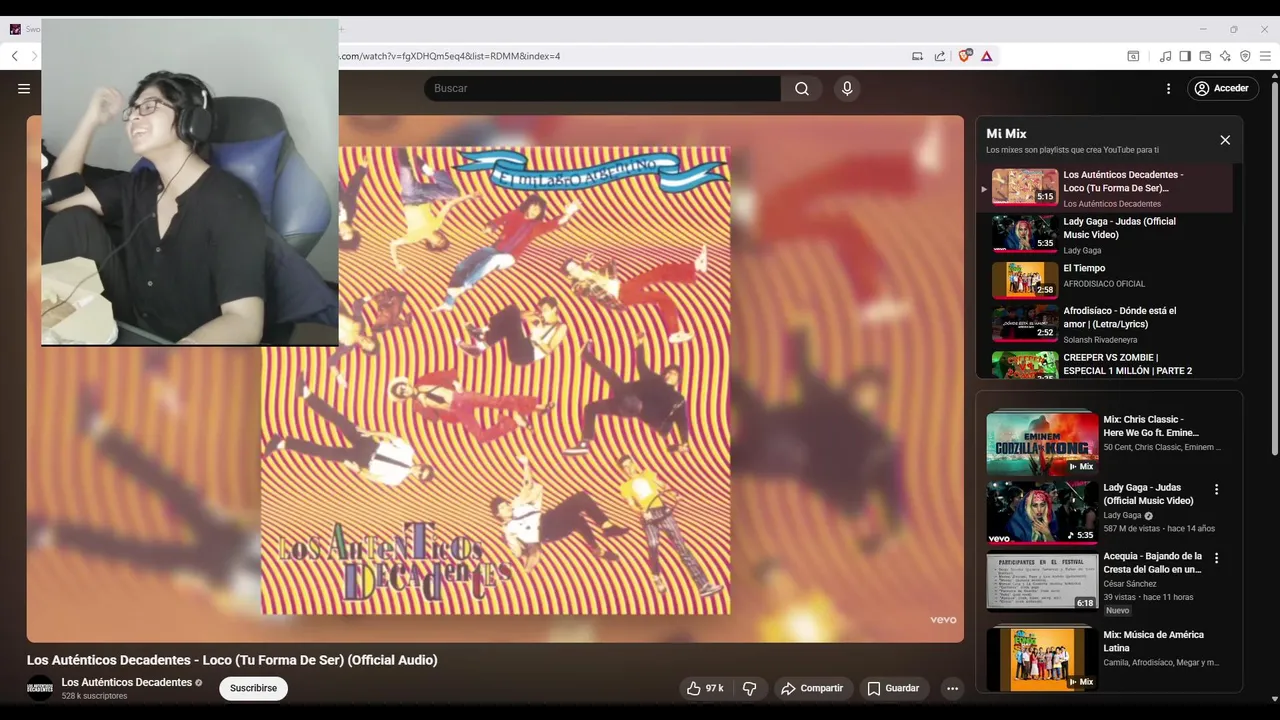Click the Acceder sign-in button
The height and width of the screenshot is (720, 1280).
(1221, 88)
